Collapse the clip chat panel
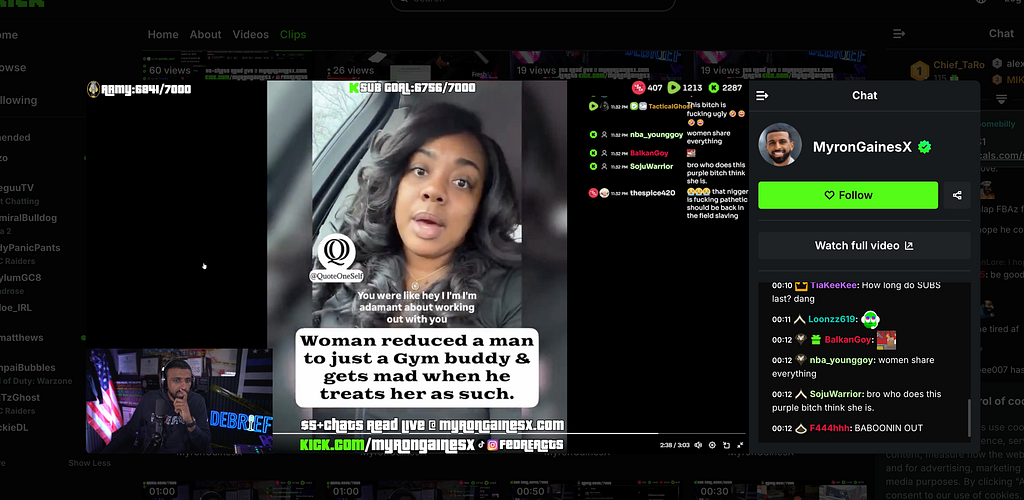1024x500 pixels. pos(761,96)
